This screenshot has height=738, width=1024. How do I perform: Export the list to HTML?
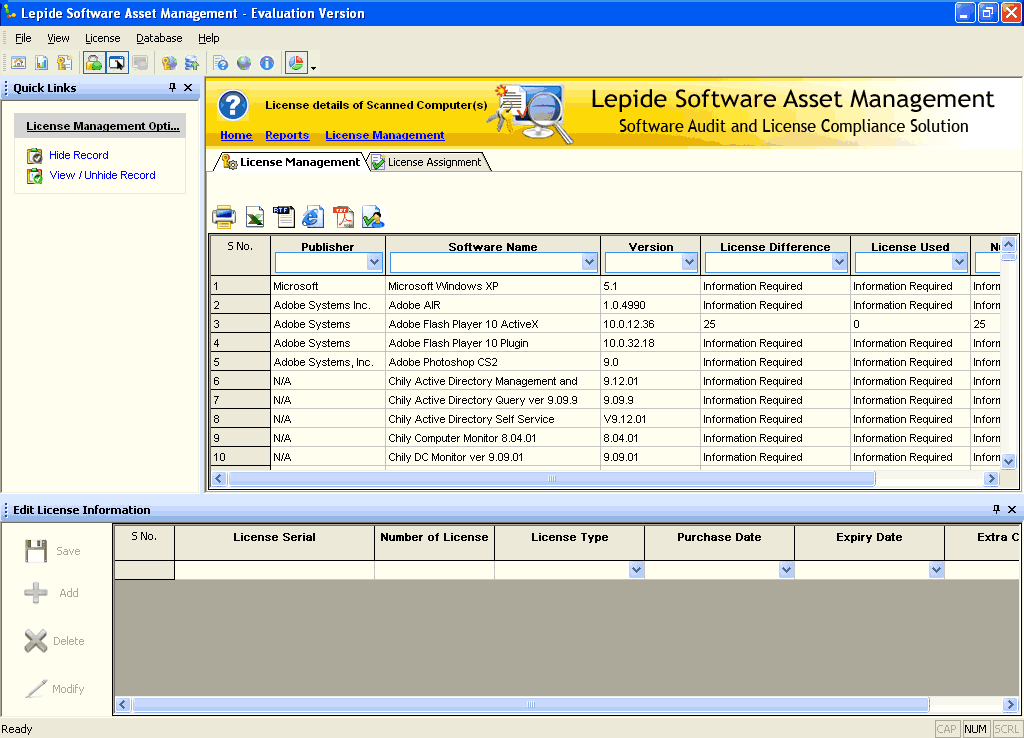[x=313, y=217]
